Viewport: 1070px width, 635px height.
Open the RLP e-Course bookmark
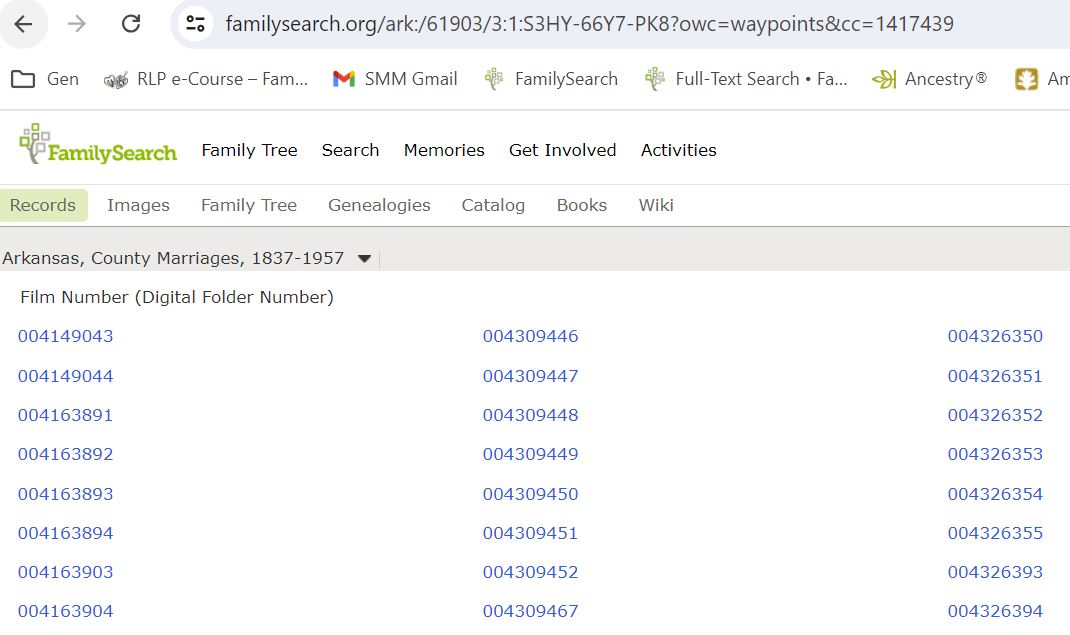[x=205, y=79]
